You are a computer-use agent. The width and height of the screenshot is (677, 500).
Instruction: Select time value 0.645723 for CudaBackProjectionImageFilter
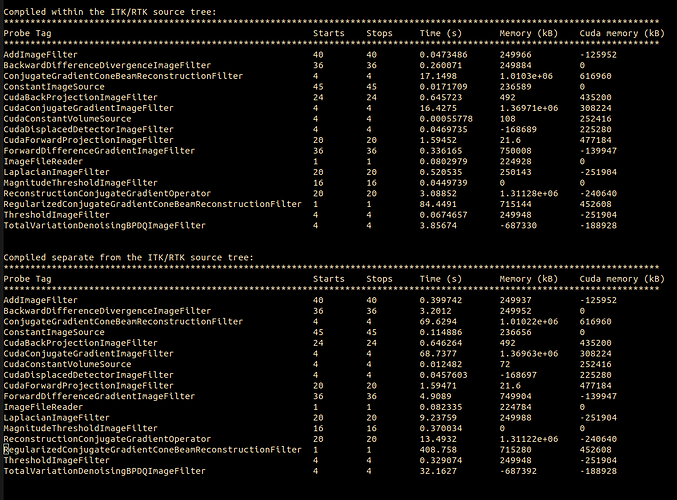[441, 98]
